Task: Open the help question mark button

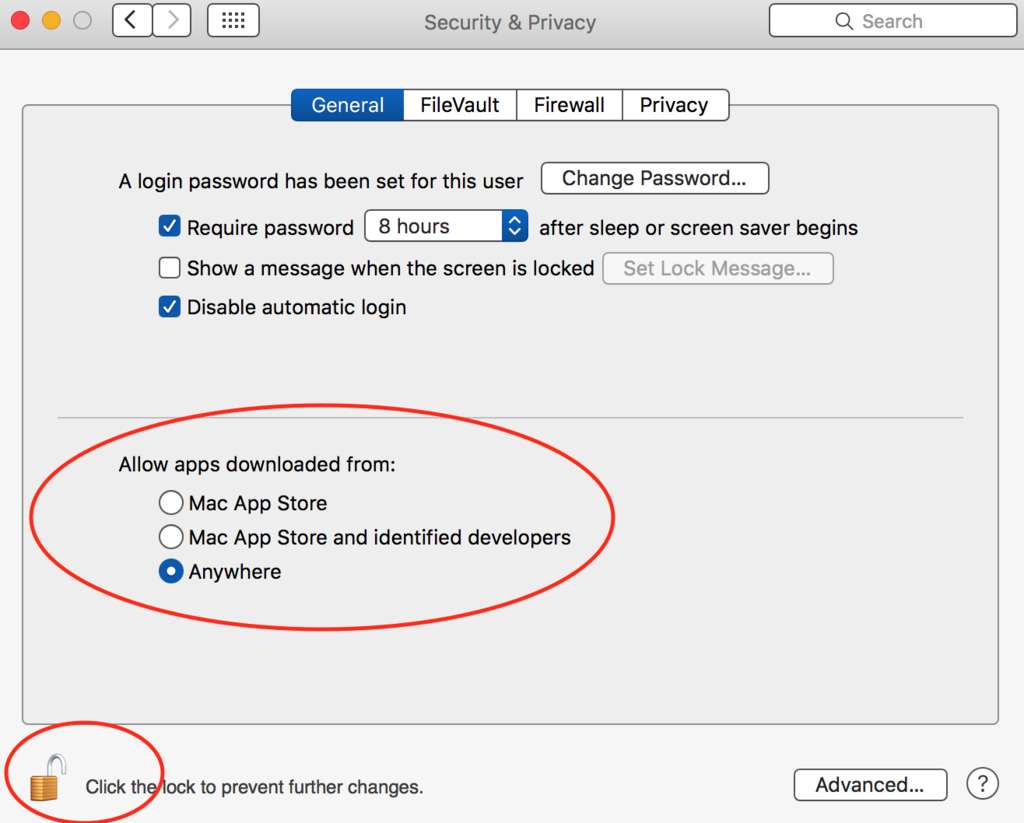Action: (x=982, y=783)
